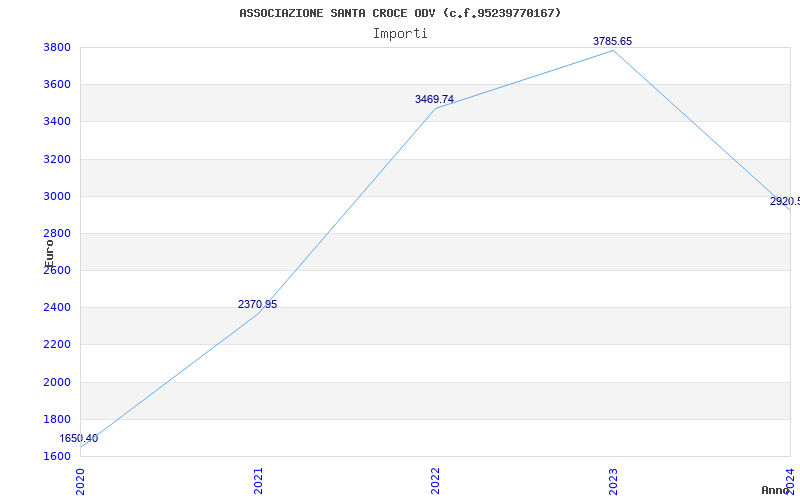The height and width of the screenshot is (500, 800).
Task: Click the 3200 y-axis value
Action: [x=57, y=159]
